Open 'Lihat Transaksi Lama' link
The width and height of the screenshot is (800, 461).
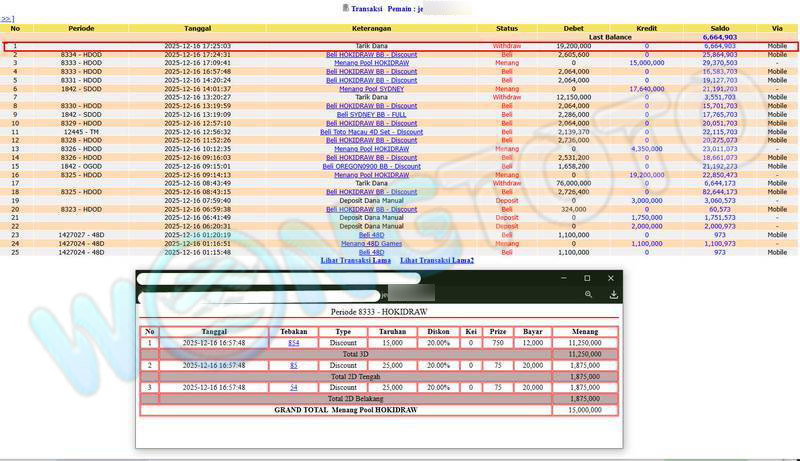[355, 260]
